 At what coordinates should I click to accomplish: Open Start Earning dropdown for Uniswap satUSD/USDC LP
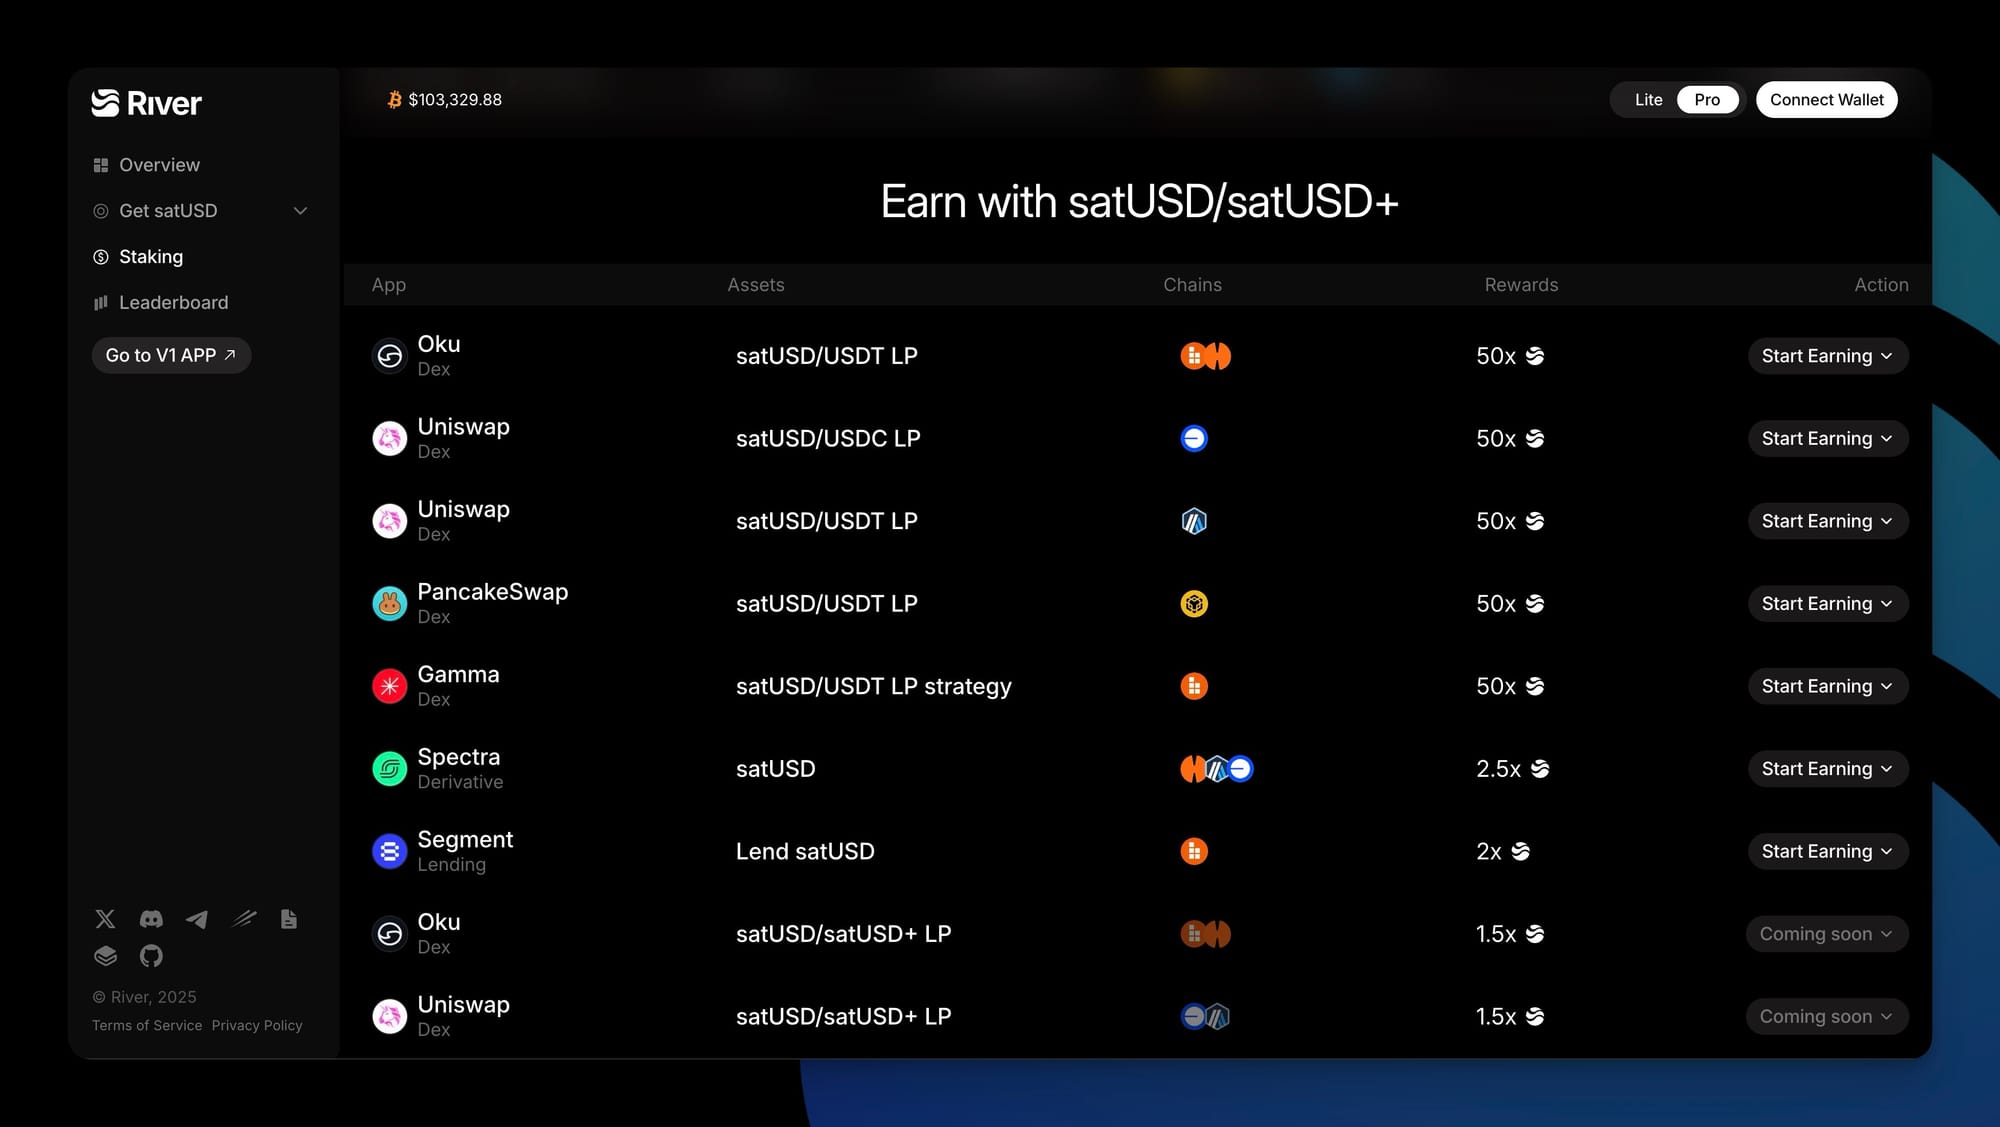click(x=1828, y=438)
